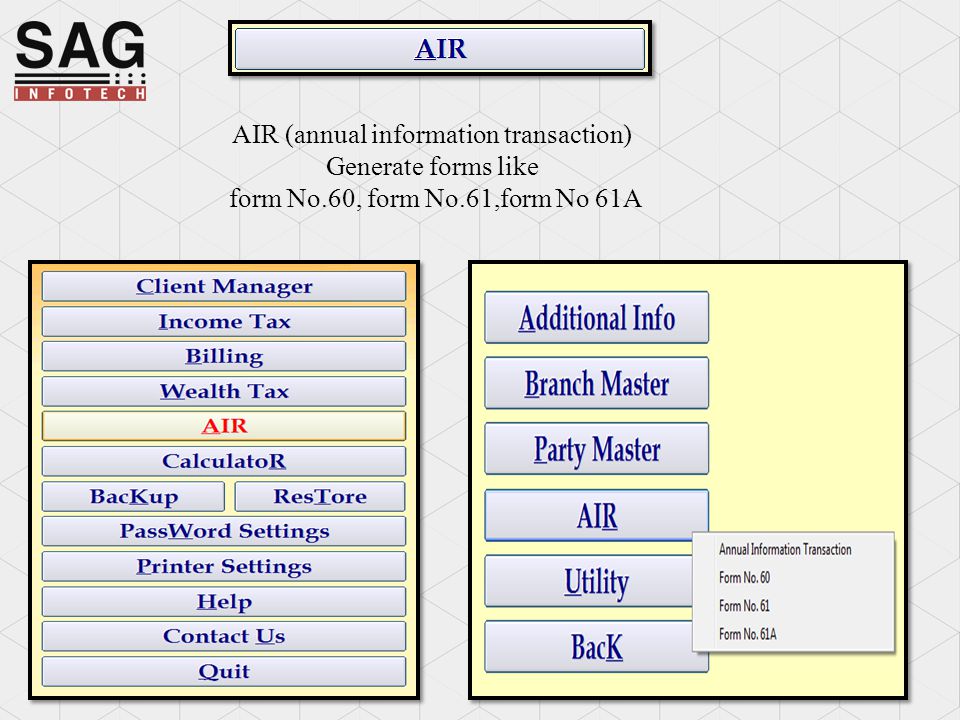Click the AIR title banner button

(440, 48)
